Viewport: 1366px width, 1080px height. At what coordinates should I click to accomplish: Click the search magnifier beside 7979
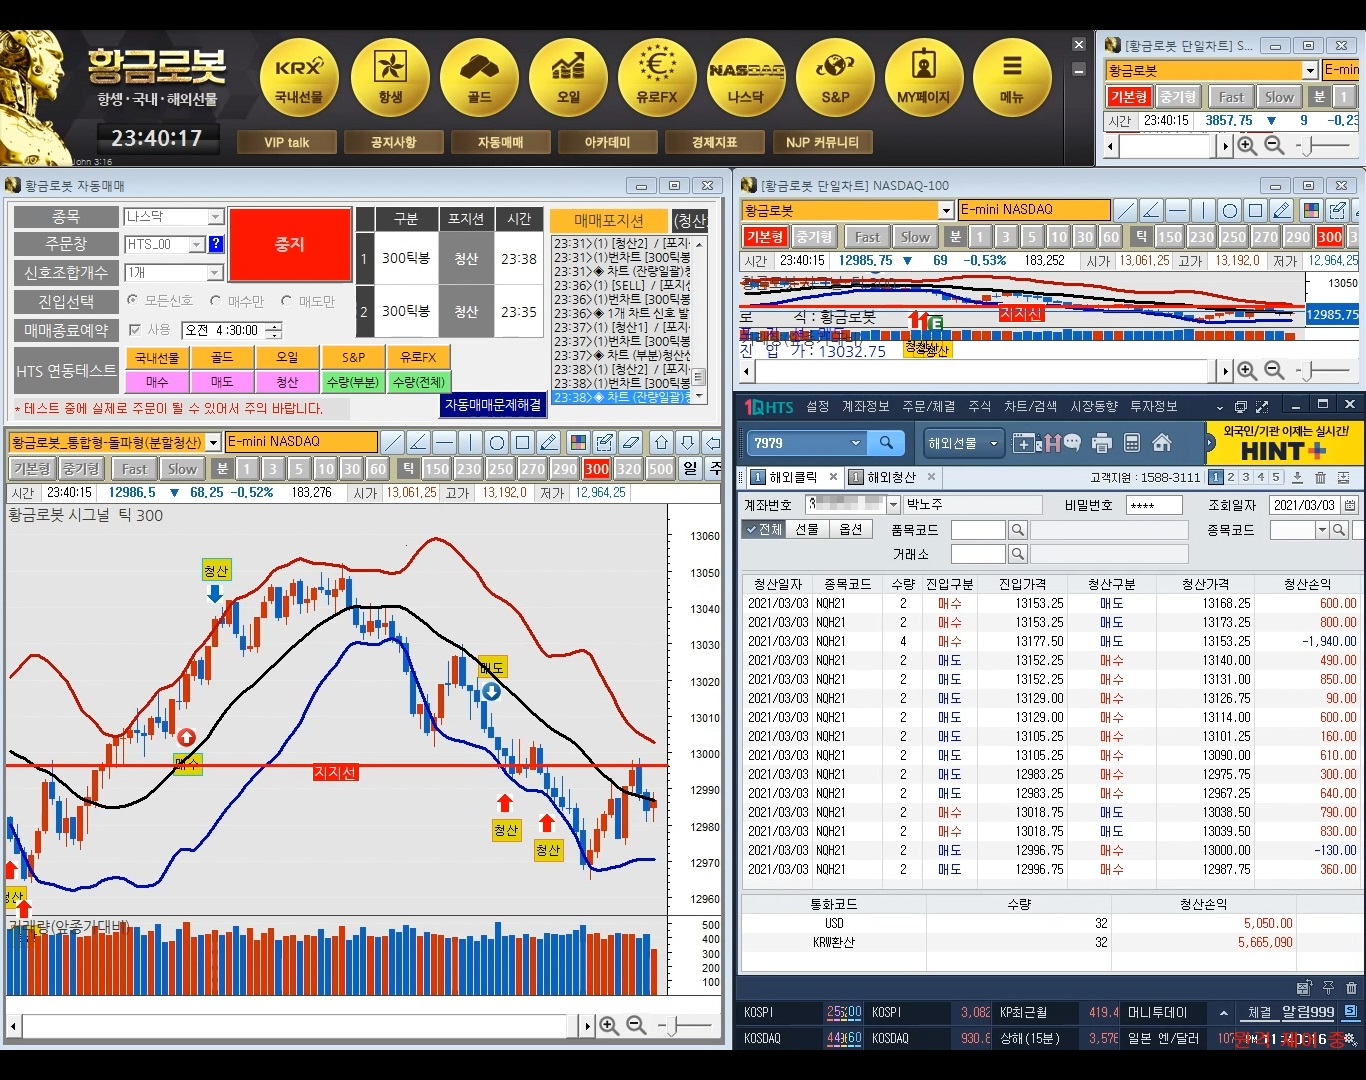coord(886,443)
